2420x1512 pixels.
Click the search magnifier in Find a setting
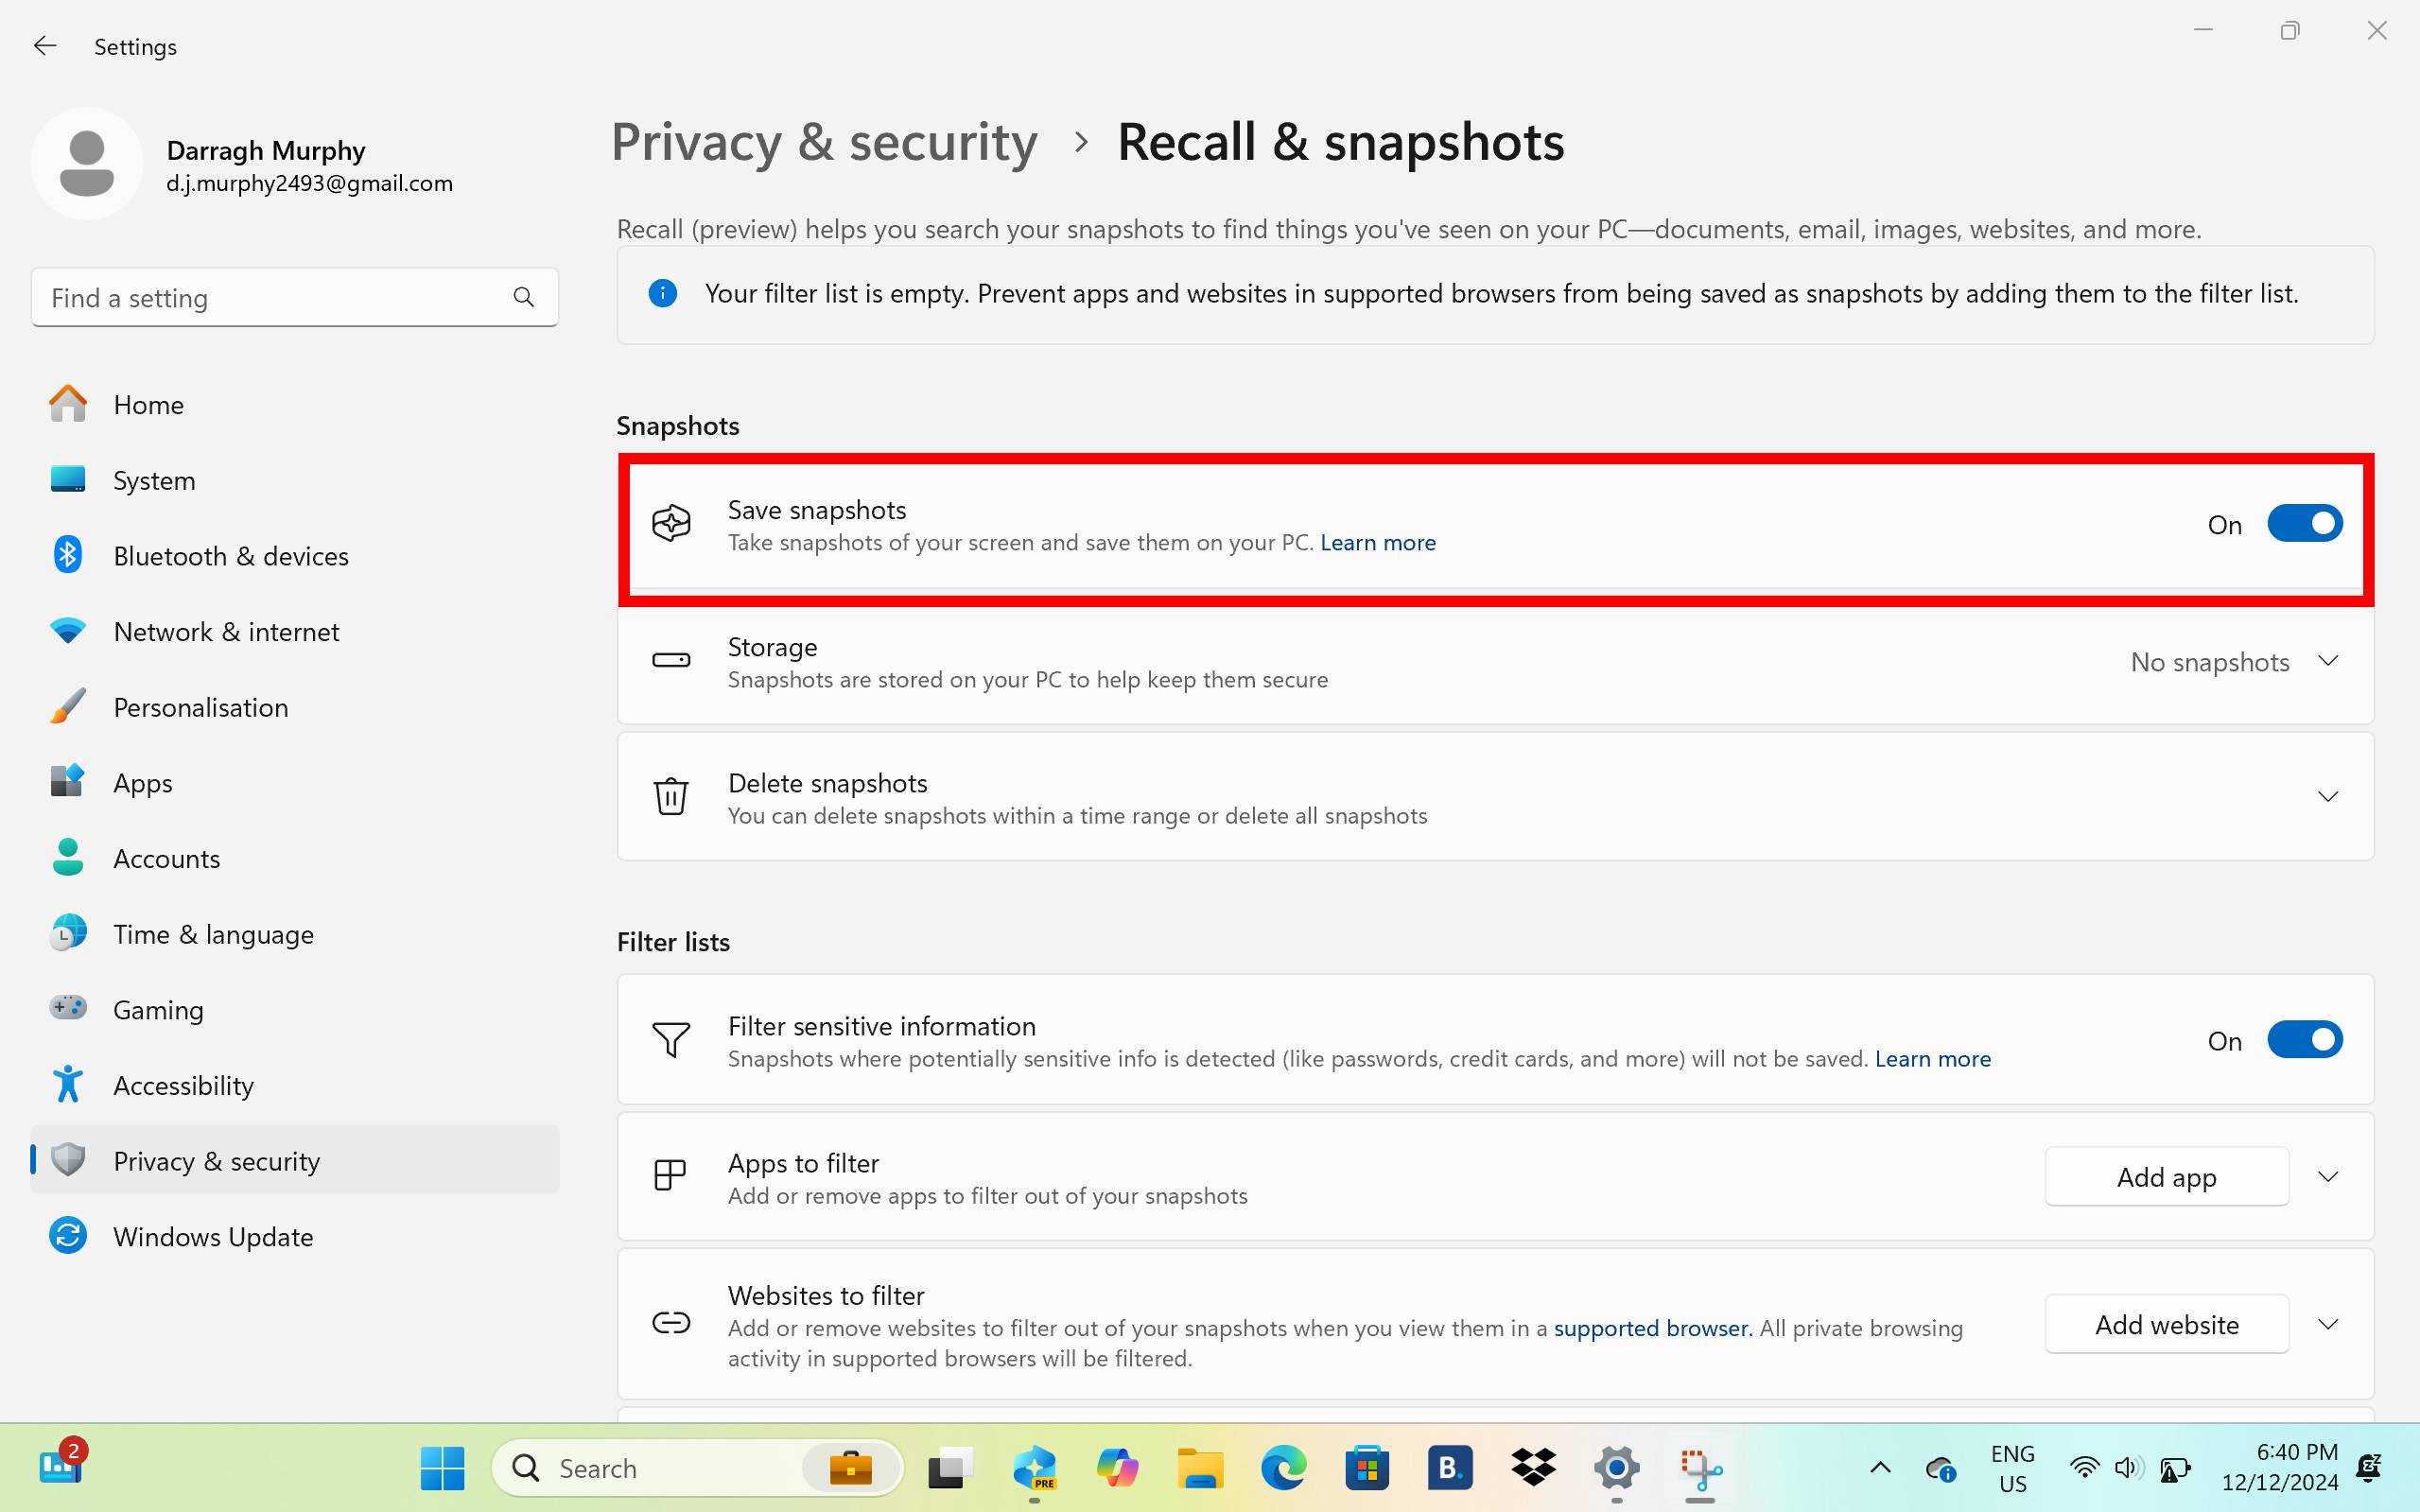[523, 297]
